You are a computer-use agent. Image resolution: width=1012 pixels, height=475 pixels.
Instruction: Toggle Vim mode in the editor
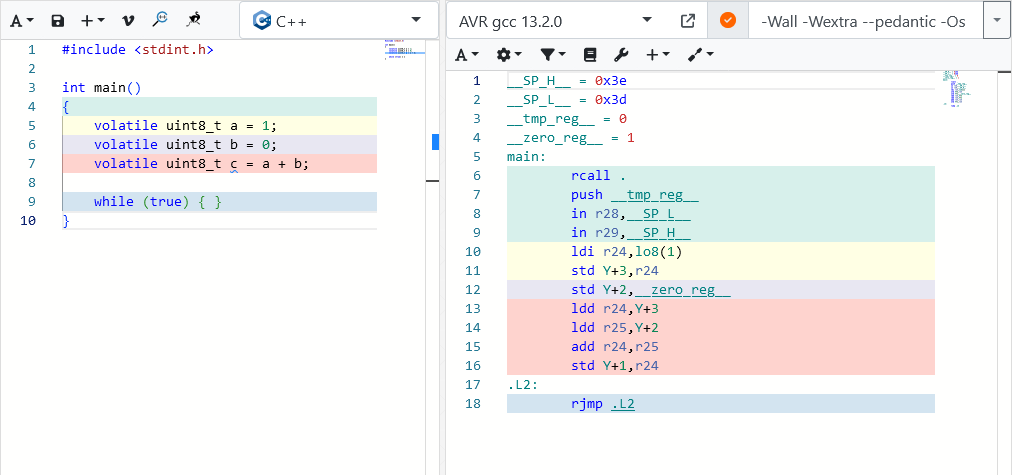coord(127,20)
